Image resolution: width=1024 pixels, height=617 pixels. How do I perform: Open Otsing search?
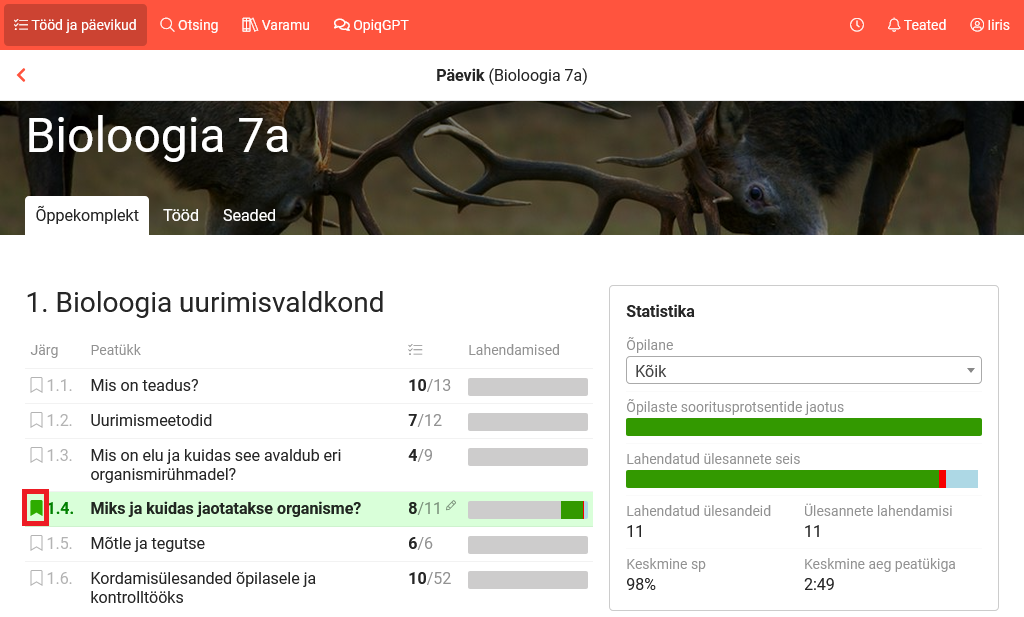pyautogui.click(x=189, y=25)
